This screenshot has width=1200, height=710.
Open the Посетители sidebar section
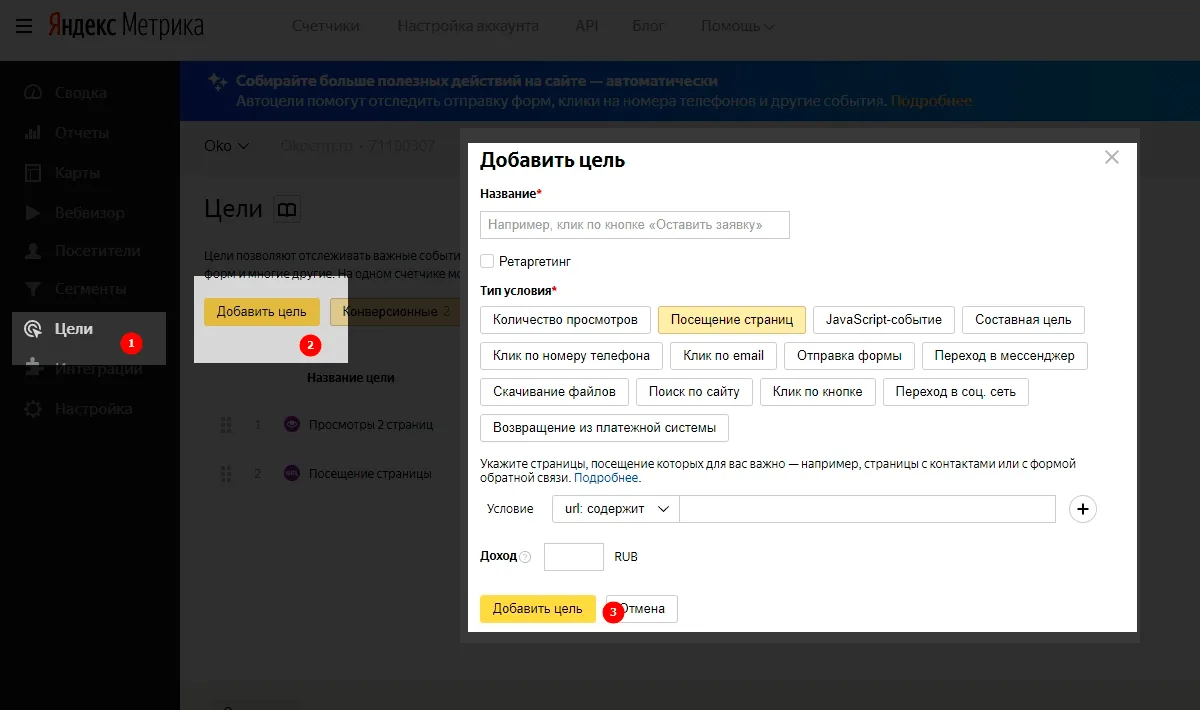point(82,251)
